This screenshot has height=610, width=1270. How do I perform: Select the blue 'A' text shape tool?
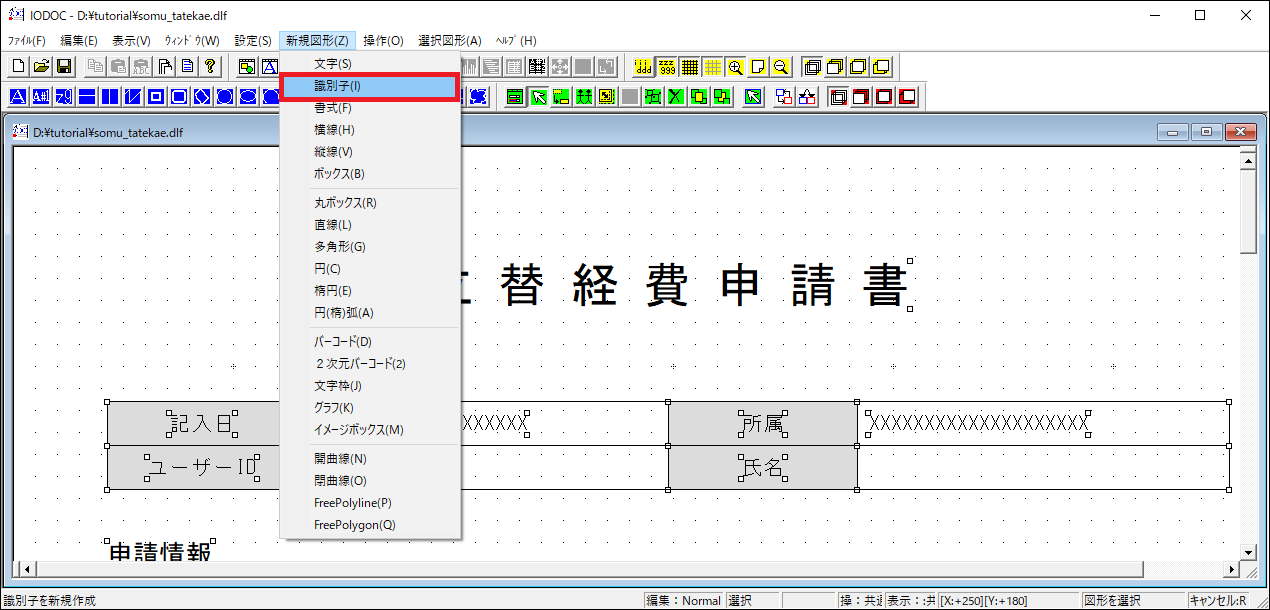[19, 97]
